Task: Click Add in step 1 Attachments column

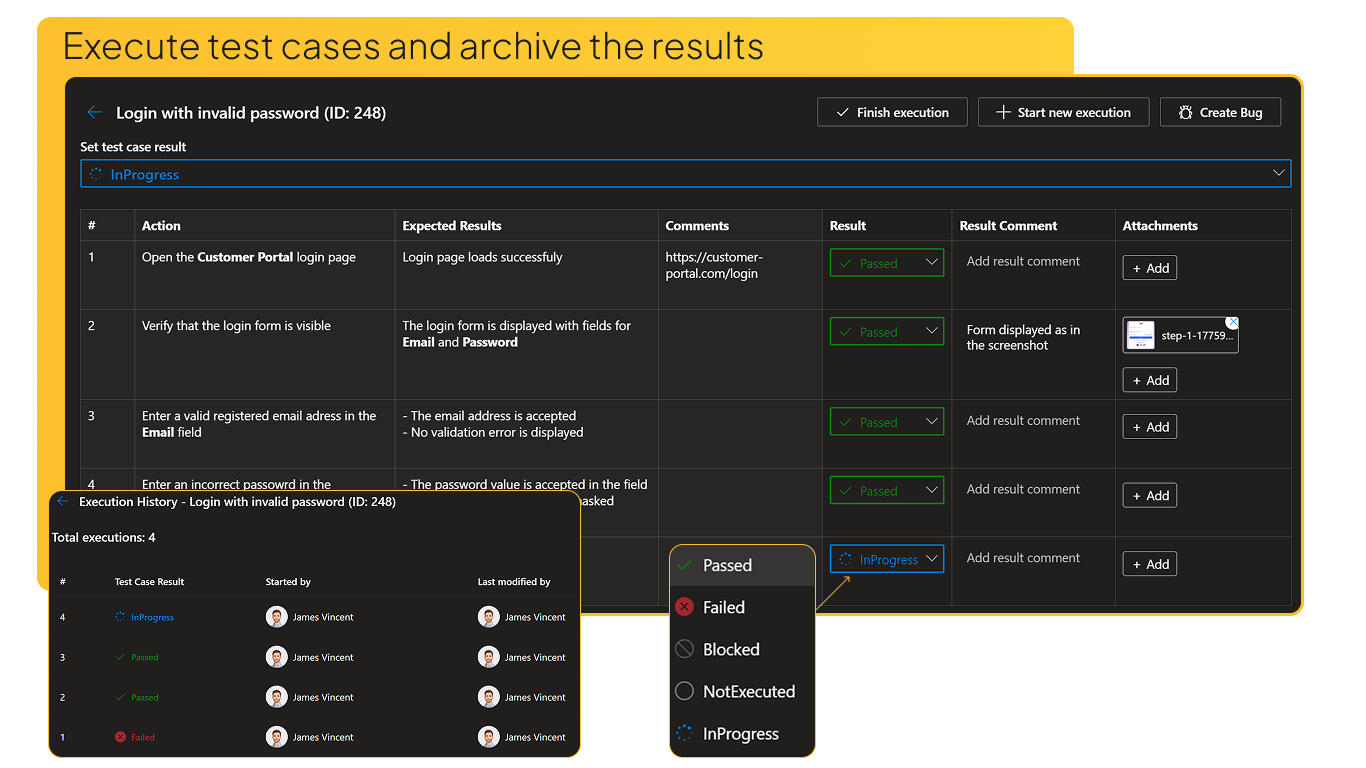Action: 1149,267
